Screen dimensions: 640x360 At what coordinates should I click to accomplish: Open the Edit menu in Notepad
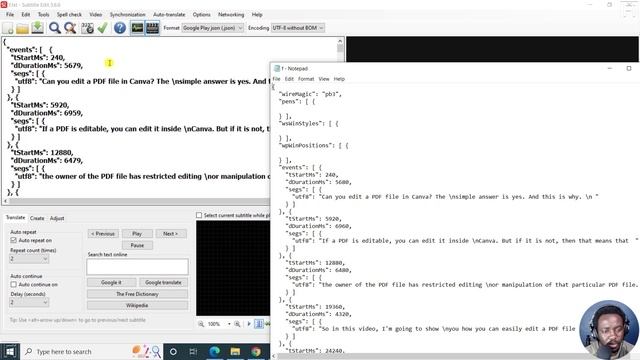coord(289,79)
